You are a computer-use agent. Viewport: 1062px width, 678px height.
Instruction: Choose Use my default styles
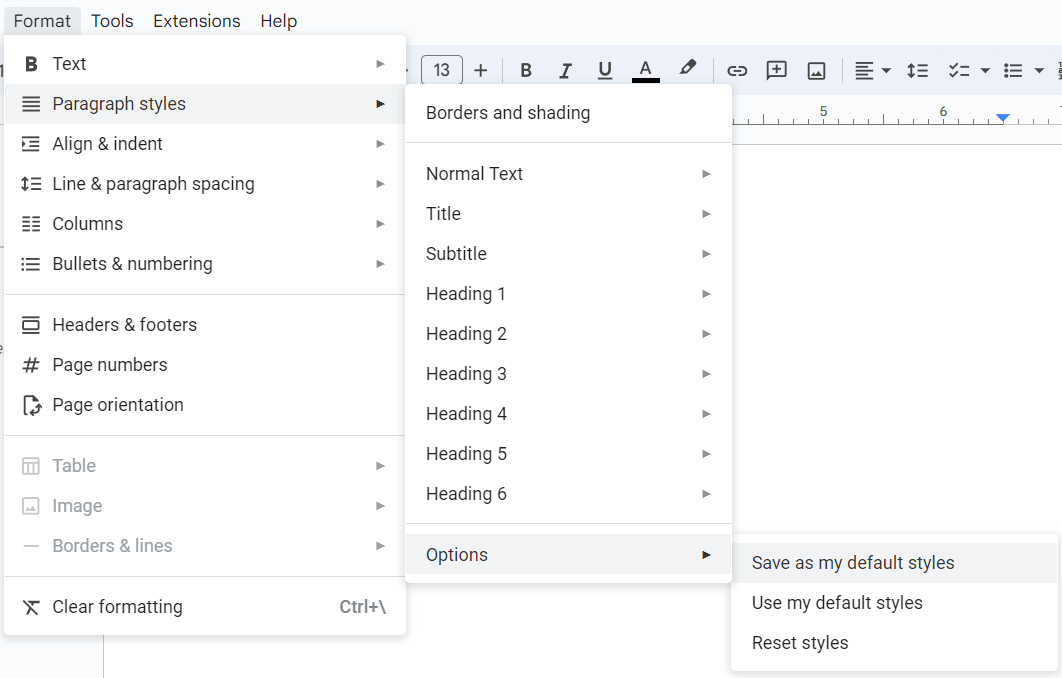point(837,603)
